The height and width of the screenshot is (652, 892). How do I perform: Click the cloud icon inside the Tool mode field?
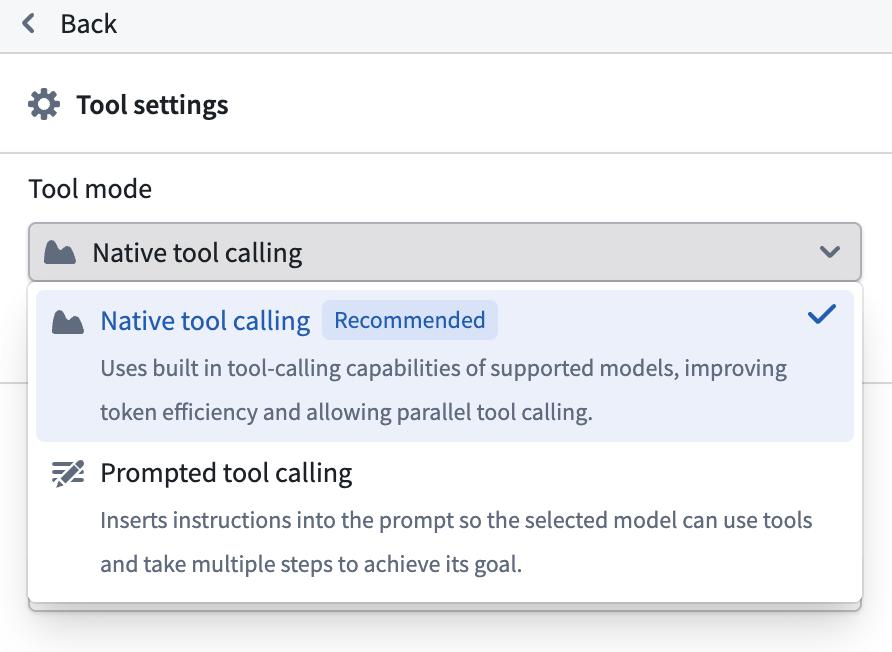pyautogui.click(x=60, y=252)
